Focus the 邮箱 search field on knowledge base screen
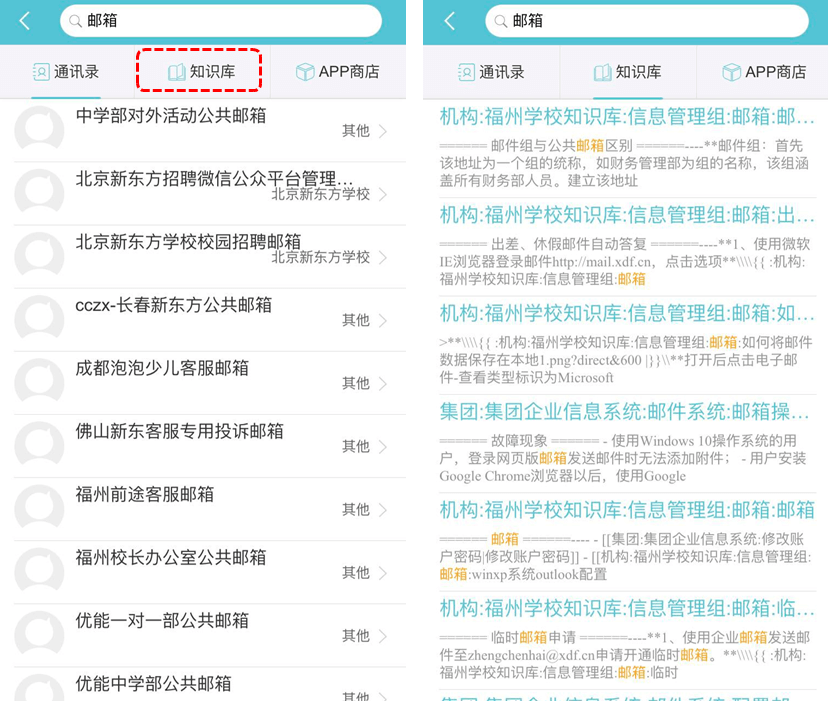This screenshot has height=701, width=828. pos(650,21)
